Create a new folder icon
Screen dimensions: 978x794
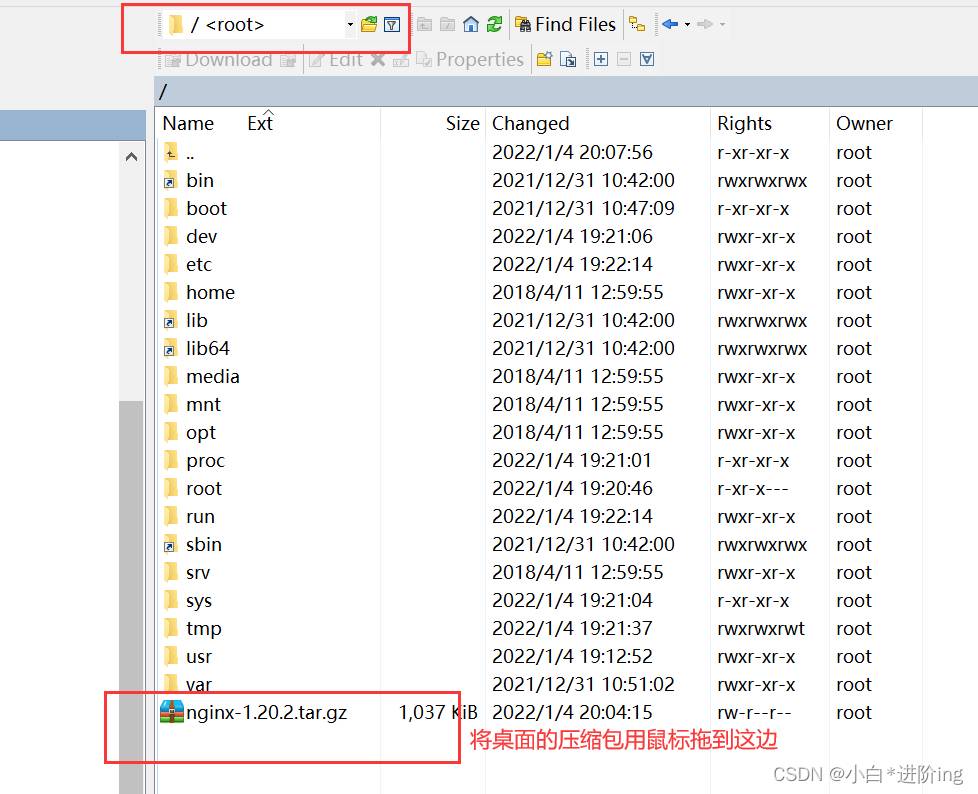pos(544,60)
